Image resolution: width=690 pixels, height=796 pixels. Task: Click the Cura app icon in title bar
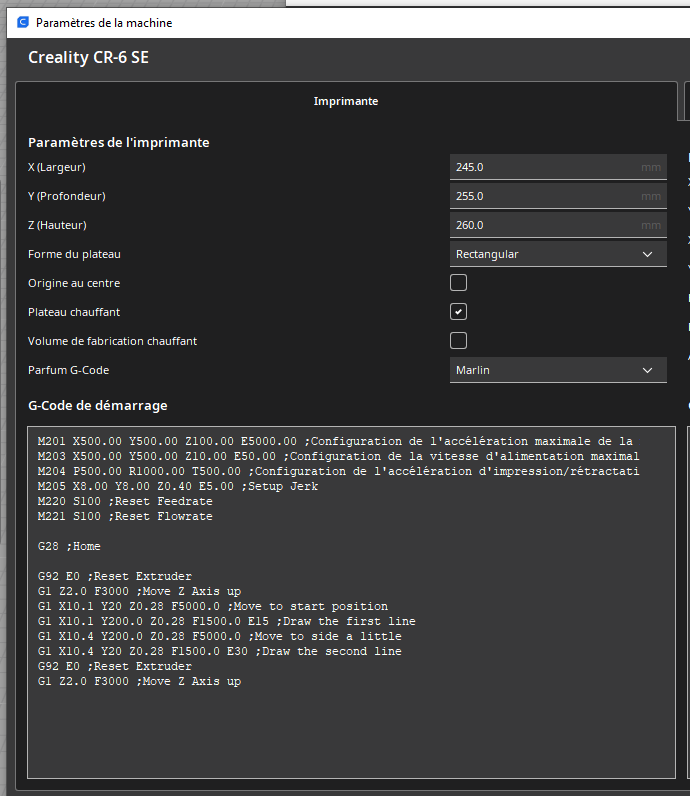point(23,22)
